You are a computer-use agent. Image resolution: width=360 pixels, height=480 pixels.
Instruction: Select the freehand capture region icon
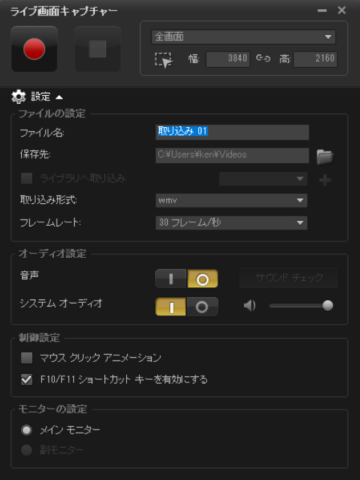pyautogui.click(x=163, y=60)
